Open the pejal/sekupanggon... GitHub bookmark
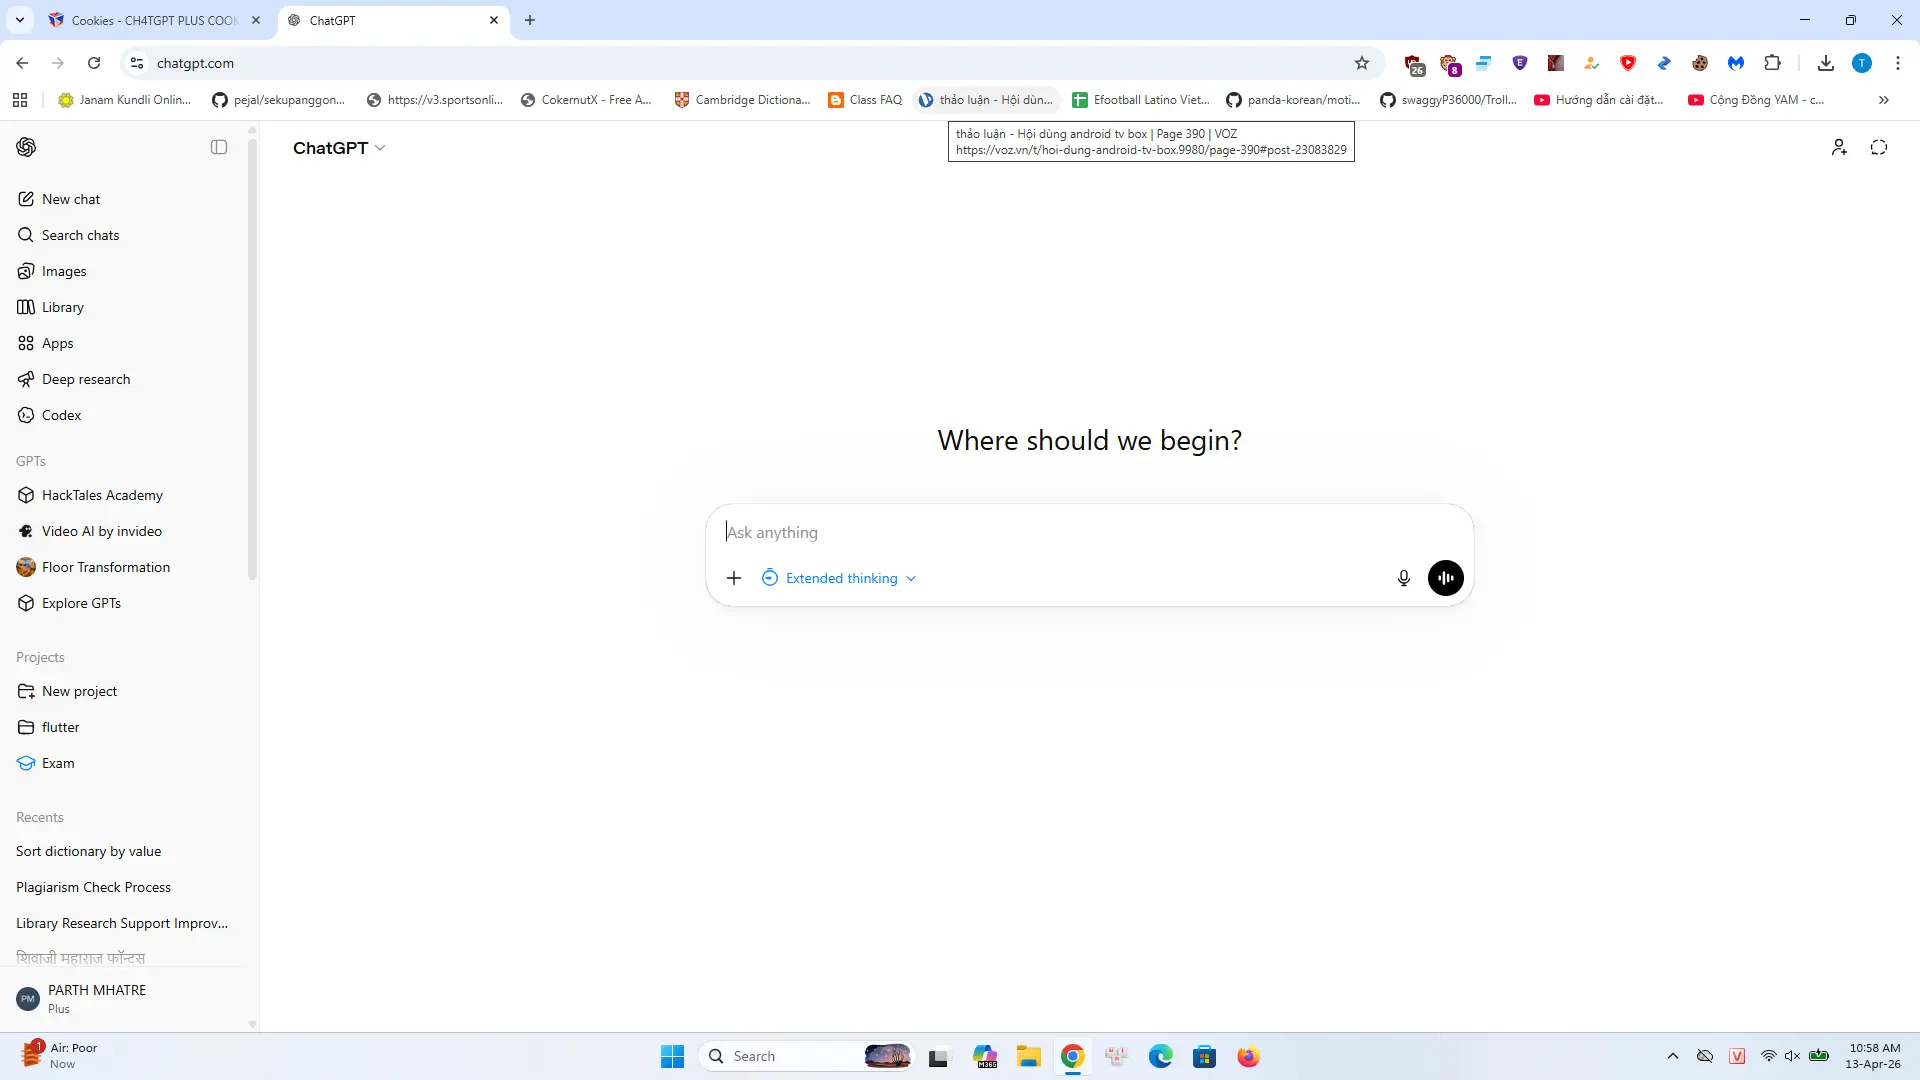Image resolution: width=1920 pixels, height=1080 pixels. tap(279, 100)
